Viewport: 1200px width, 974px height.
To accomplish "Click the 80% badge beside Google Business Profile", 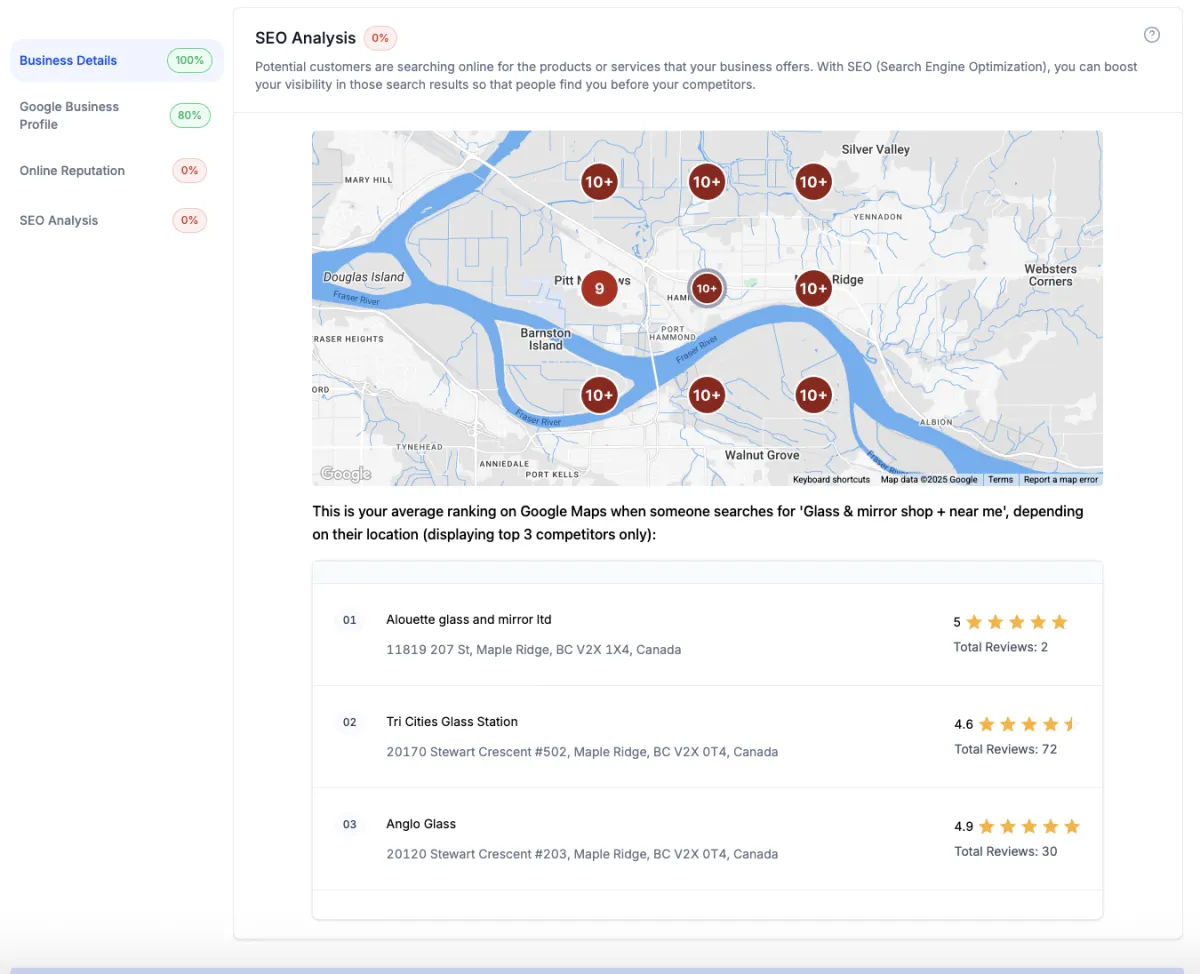I will pyautogui.click(x=190, y=115).
